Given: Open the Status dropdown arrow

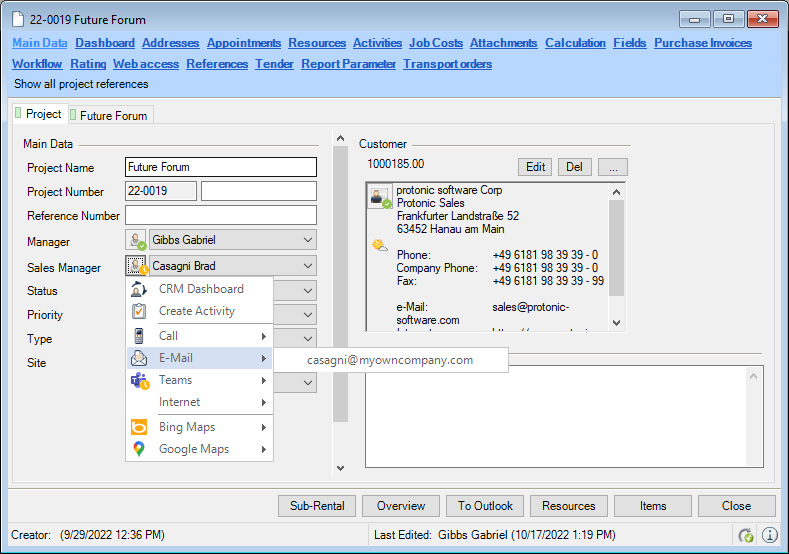Looking at the screenshot, I should [308, 291].
